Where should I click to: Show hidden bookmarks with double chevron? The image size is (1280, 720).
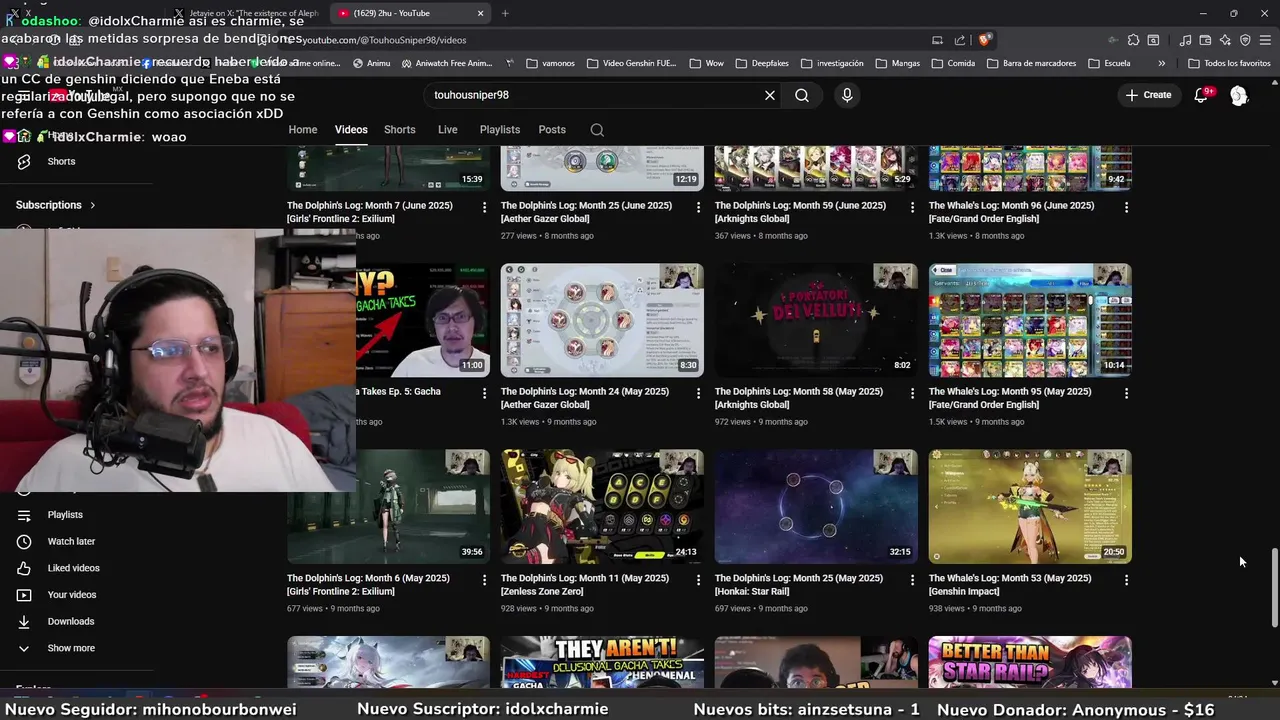1161,63
